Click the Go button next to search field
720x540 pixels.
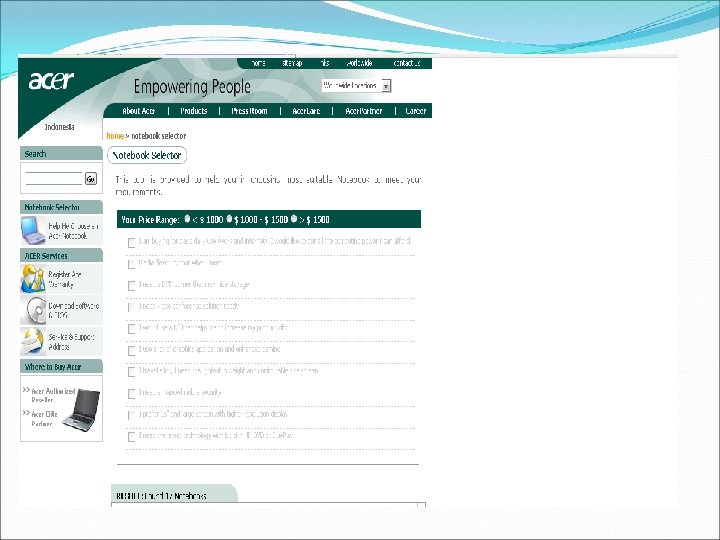[x=90, y=179]
